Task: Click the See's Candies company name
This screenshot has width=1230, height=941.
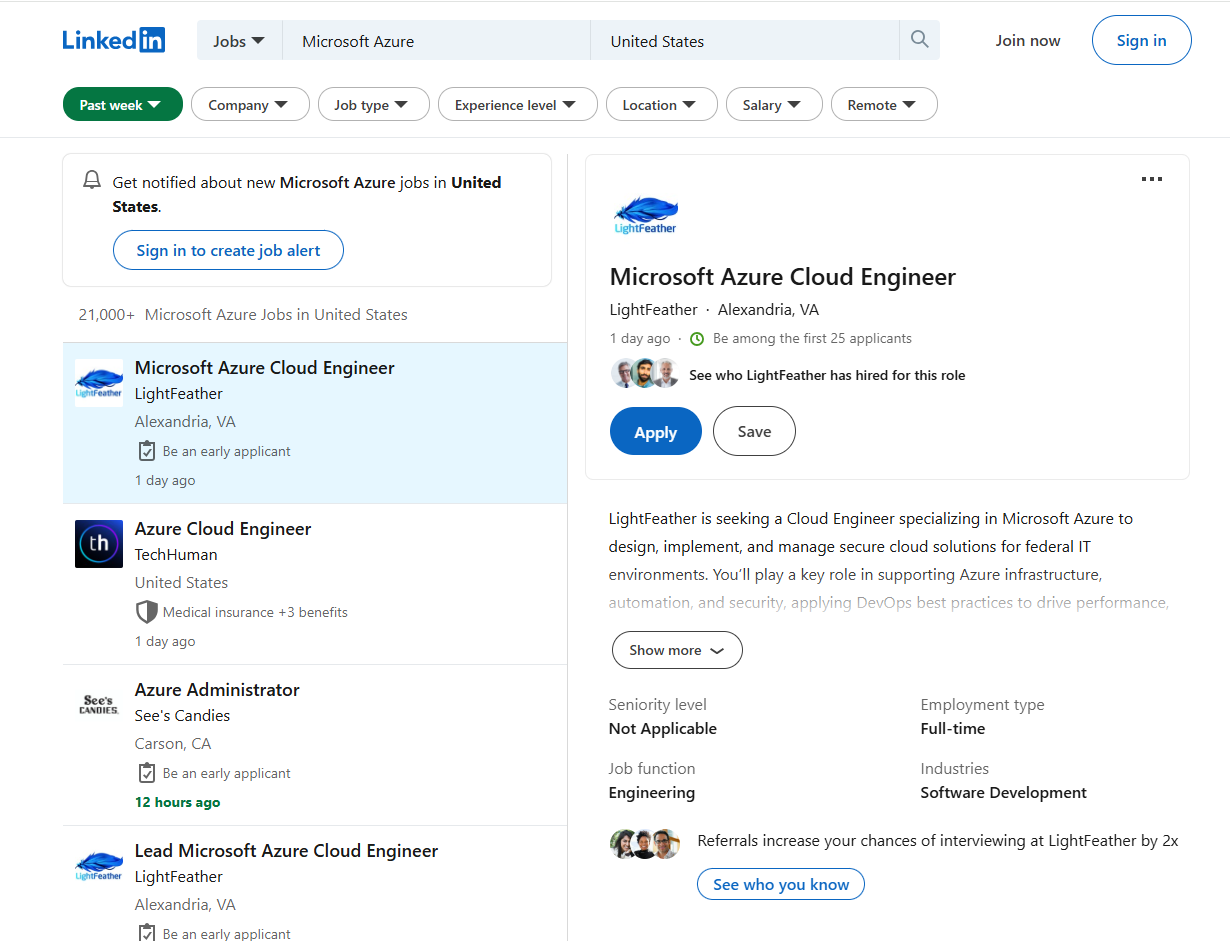Action: (182, 715)
